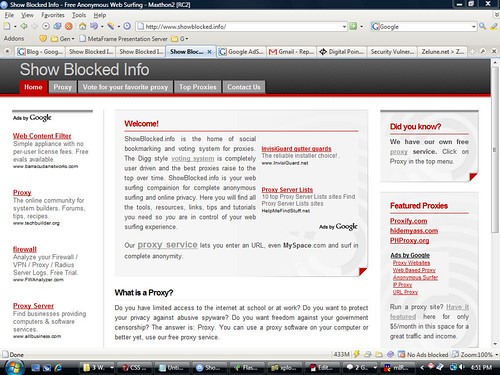Screen dimensions: 500x375
Task: Launch Internet Explorer from quick launch
Action: coord(59,367)
